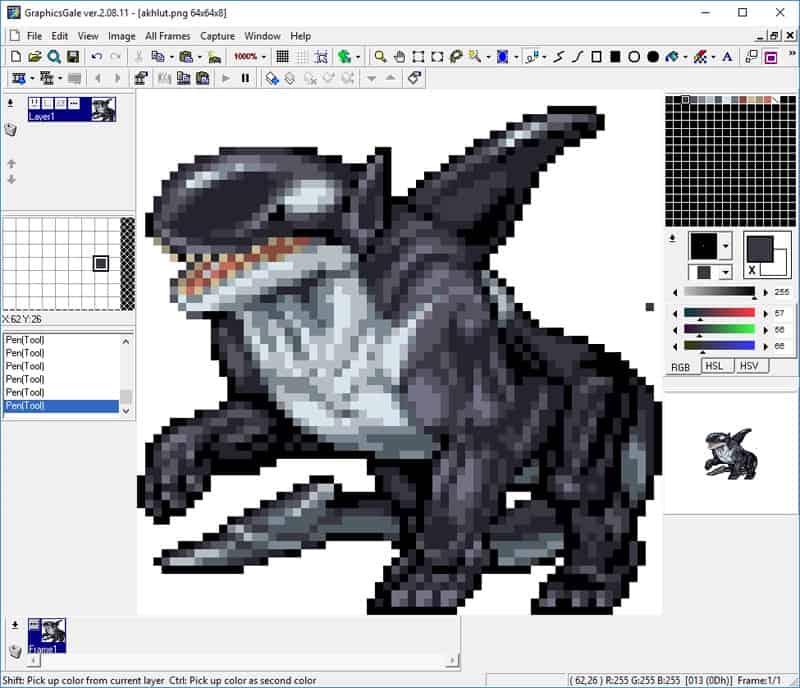This screenshot has width=800, height=688.
Task: Toggle the third layer option box on Layer1
Action: [61, 104]
